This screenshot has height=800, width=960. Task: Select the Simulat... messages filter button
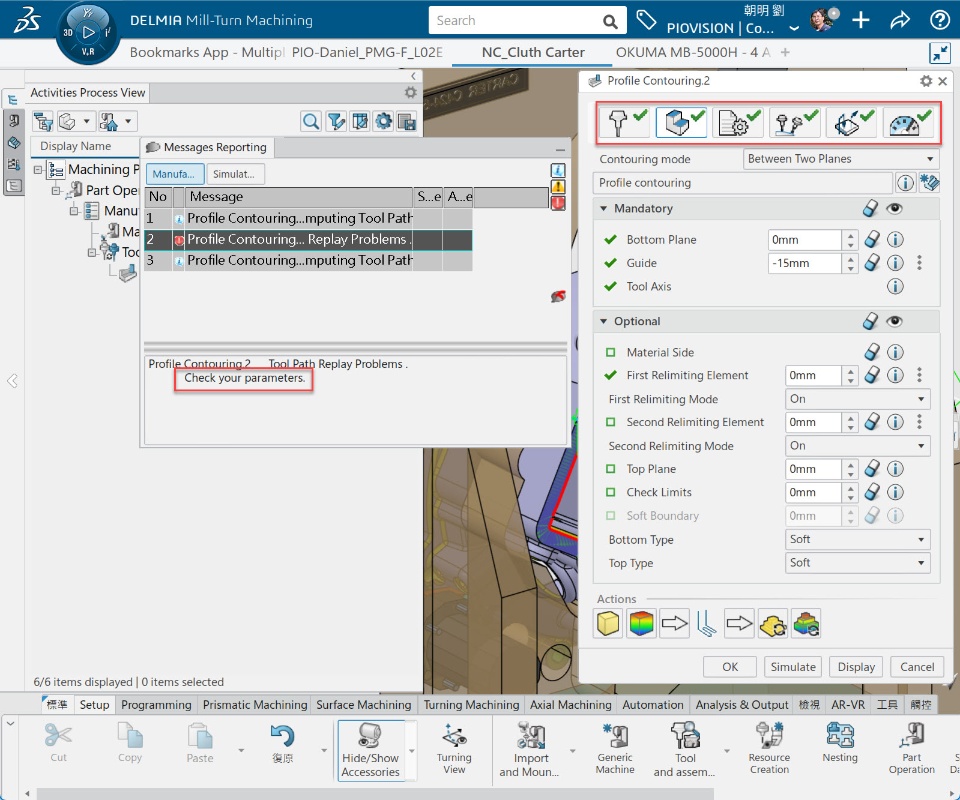click(x=234, y=174)
